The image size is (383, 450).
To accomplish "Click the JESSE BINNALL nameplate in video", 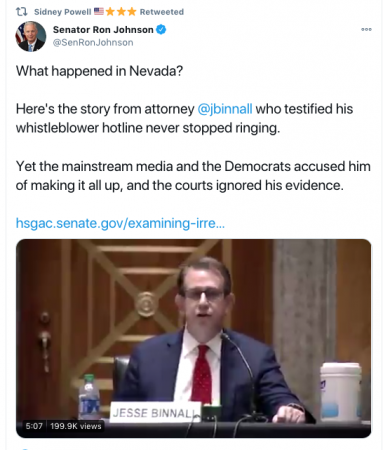I will [x=155, y=413].
